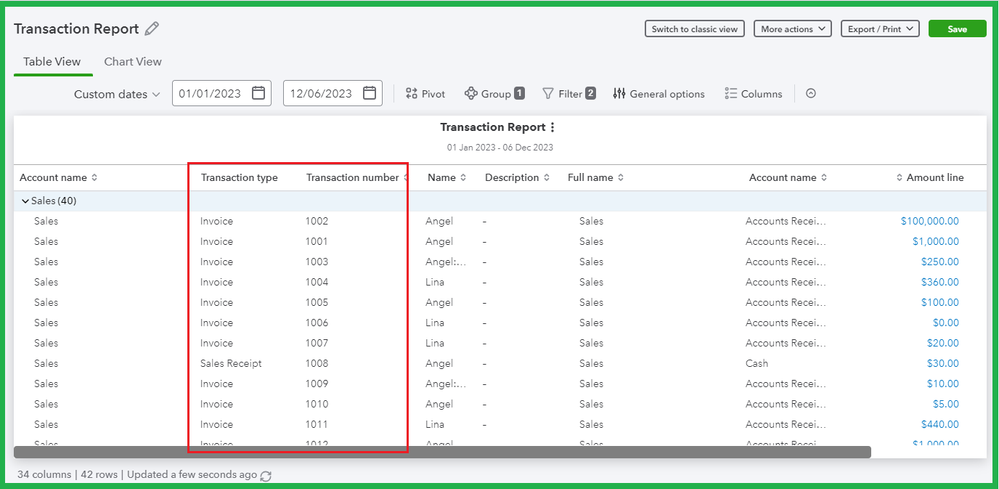Open the Columns chooser

click(753, 94)
